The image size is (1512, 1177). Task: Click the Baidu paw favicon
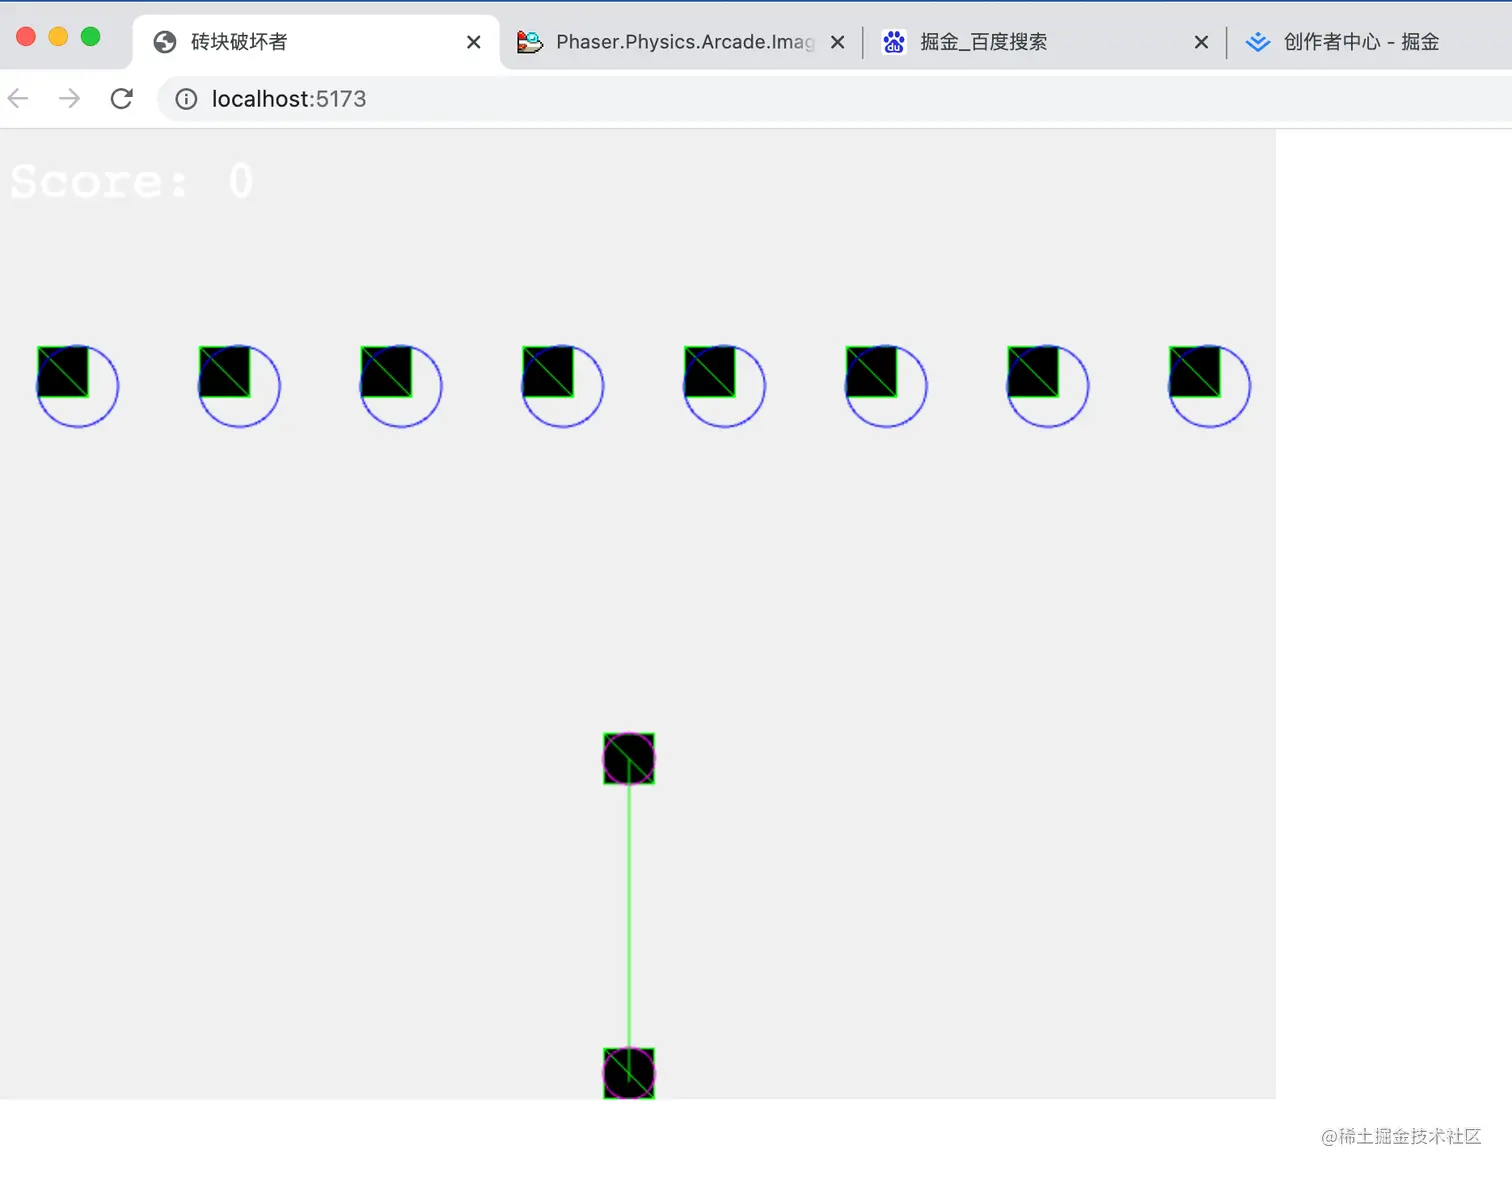(894, 42)
